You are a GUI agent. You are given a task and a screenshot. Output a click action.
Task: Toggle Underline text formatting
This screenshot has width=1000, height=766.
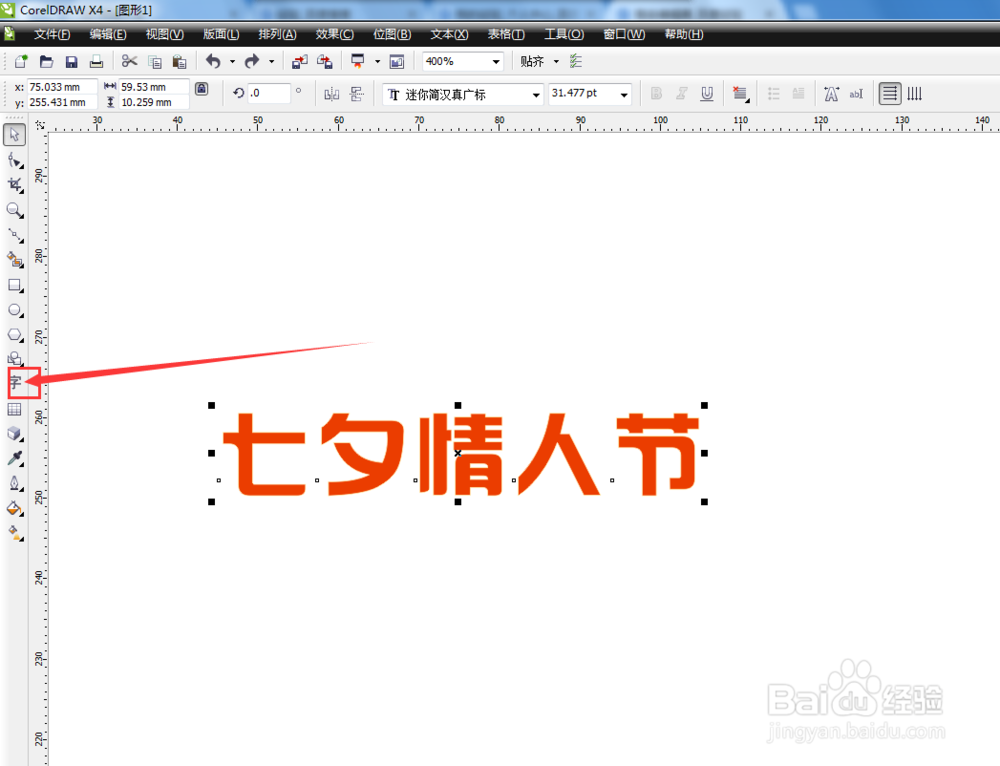707,94
